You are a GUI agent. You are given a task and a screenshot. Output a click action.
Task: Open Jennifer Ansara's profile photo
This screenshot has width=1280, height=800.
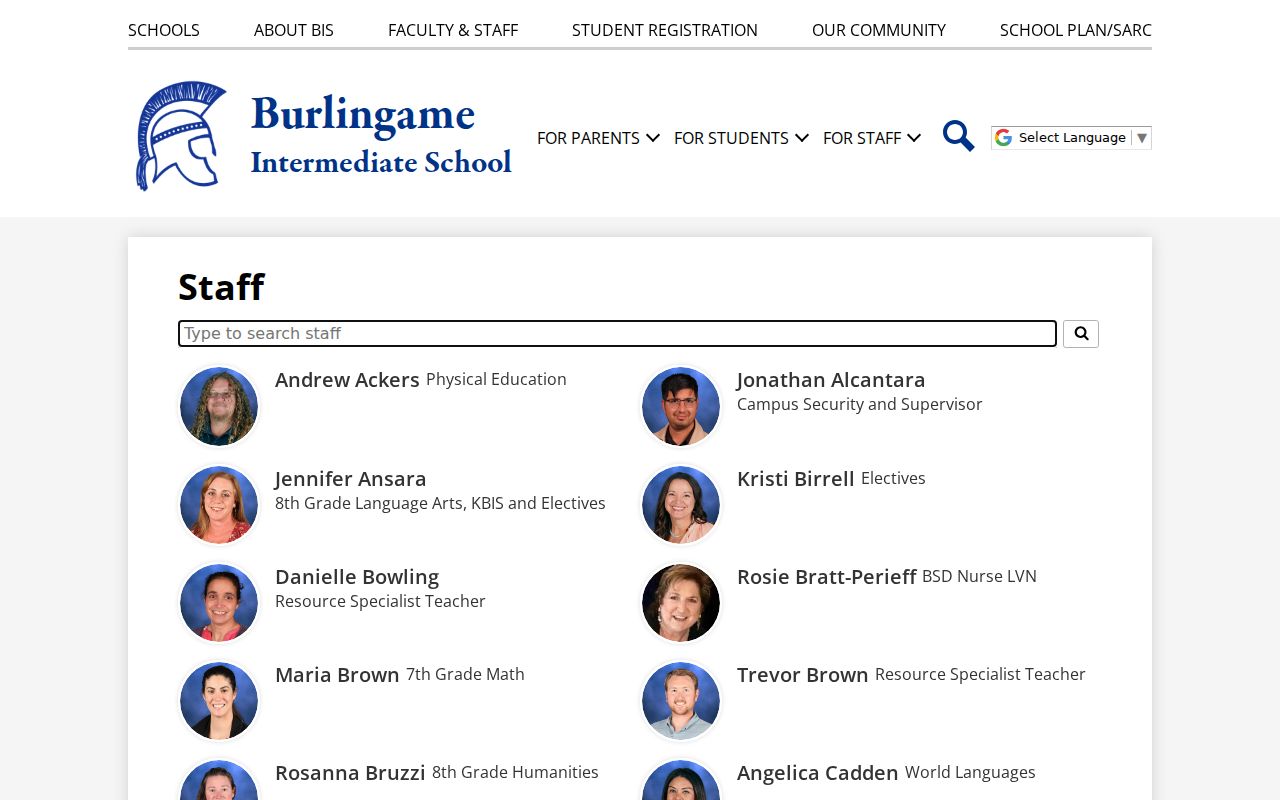[x=219, y=504]
